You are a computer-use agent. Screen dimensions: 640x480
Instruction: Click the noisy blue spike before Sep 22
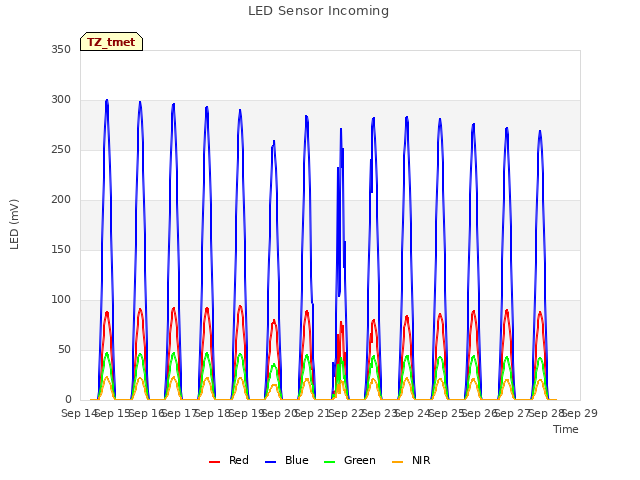pos(341,129)
